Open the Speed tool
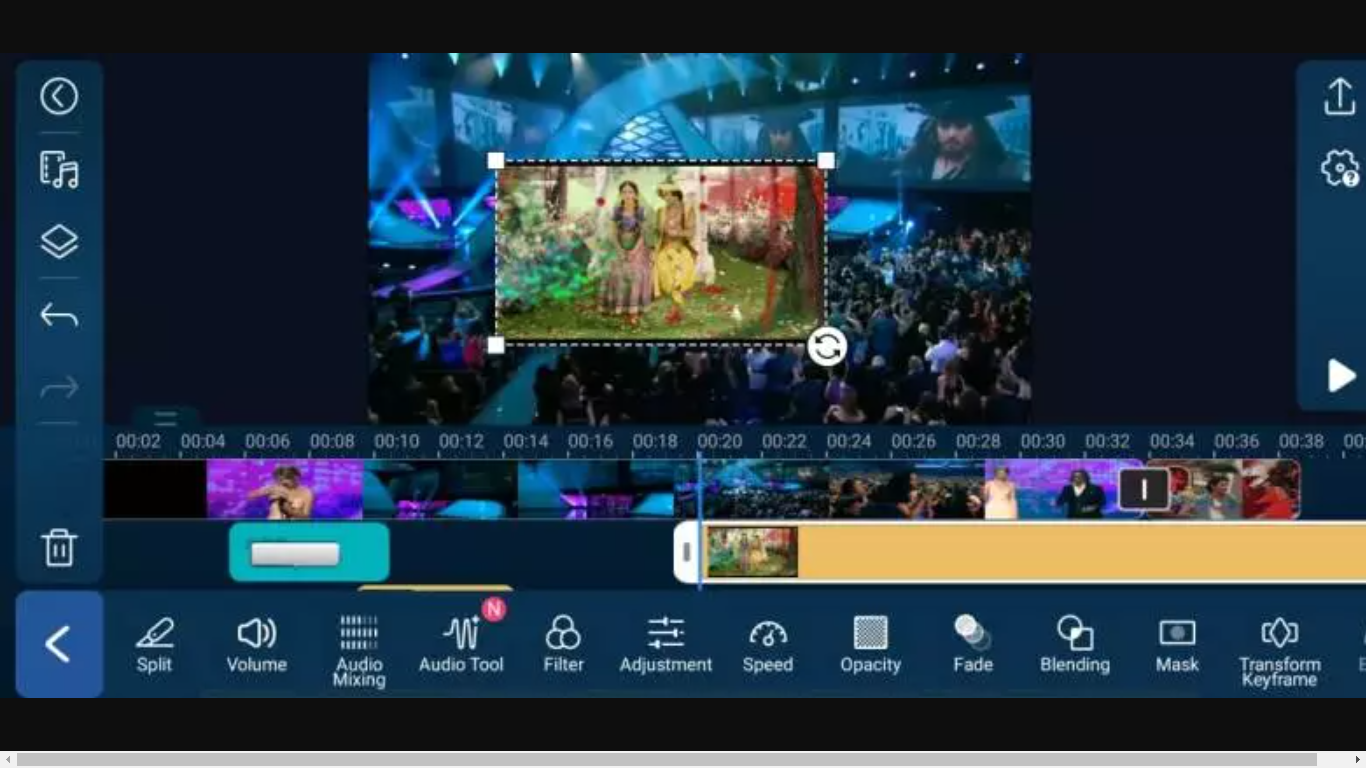The image size is (1366, 768). point(768,646)
